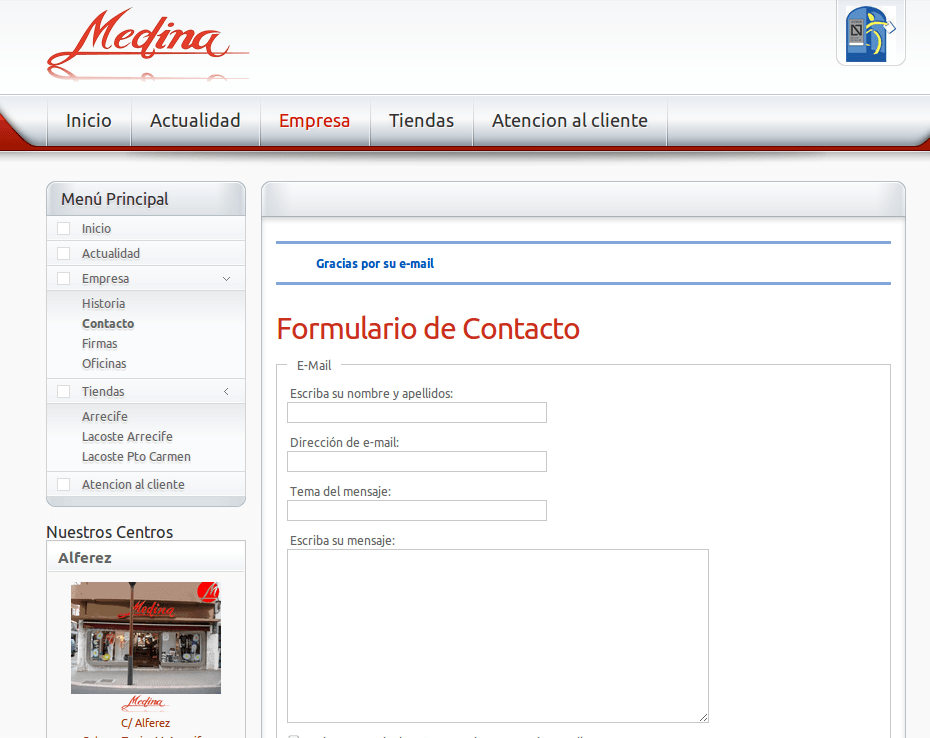Open the Firmas sidebar link
Viewport: 930px width, 738px height.
(100, 344)
